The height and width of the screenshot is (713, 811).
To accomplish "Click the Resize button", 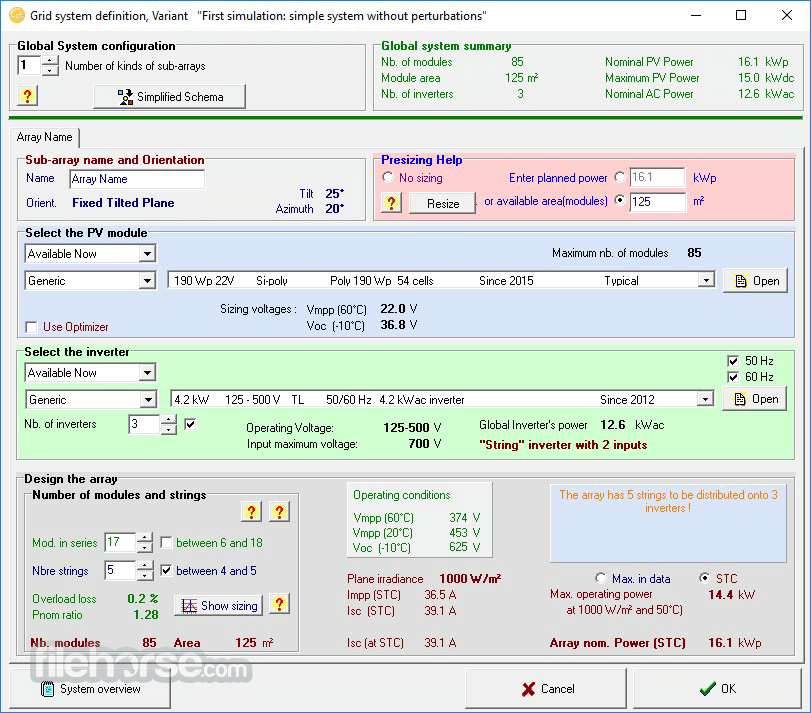I will (443, 203).
